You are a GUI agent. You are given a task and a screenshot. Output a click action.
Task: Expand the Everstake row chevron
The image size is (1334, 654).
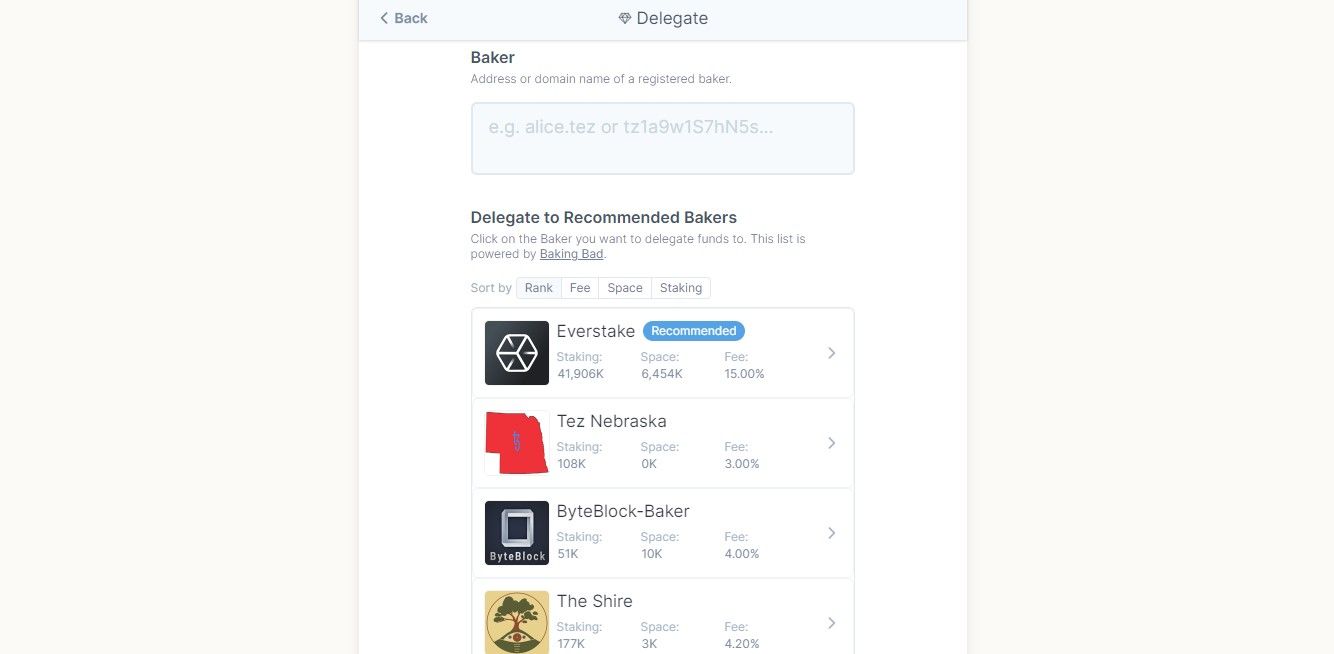[x=832, y=353]
